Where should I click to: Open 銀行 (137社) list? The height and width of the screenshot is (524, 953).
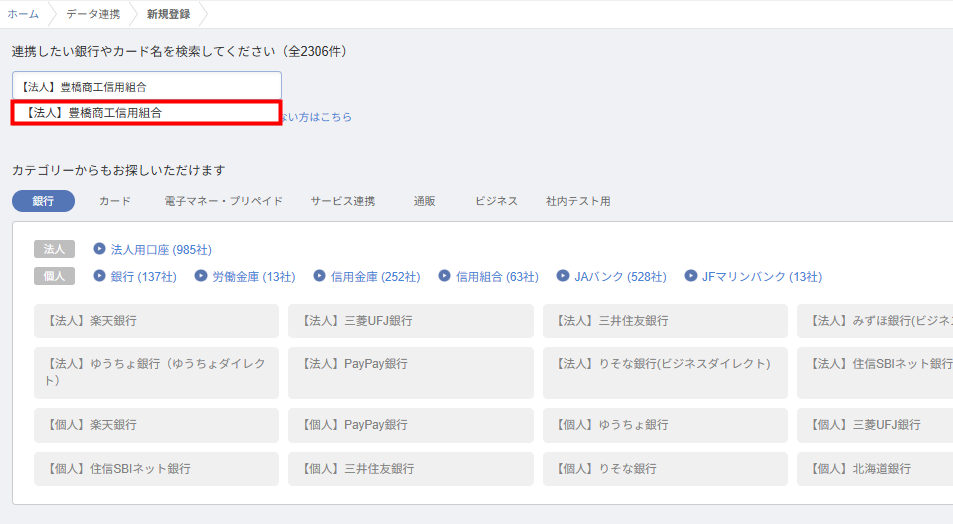(143, 277)
